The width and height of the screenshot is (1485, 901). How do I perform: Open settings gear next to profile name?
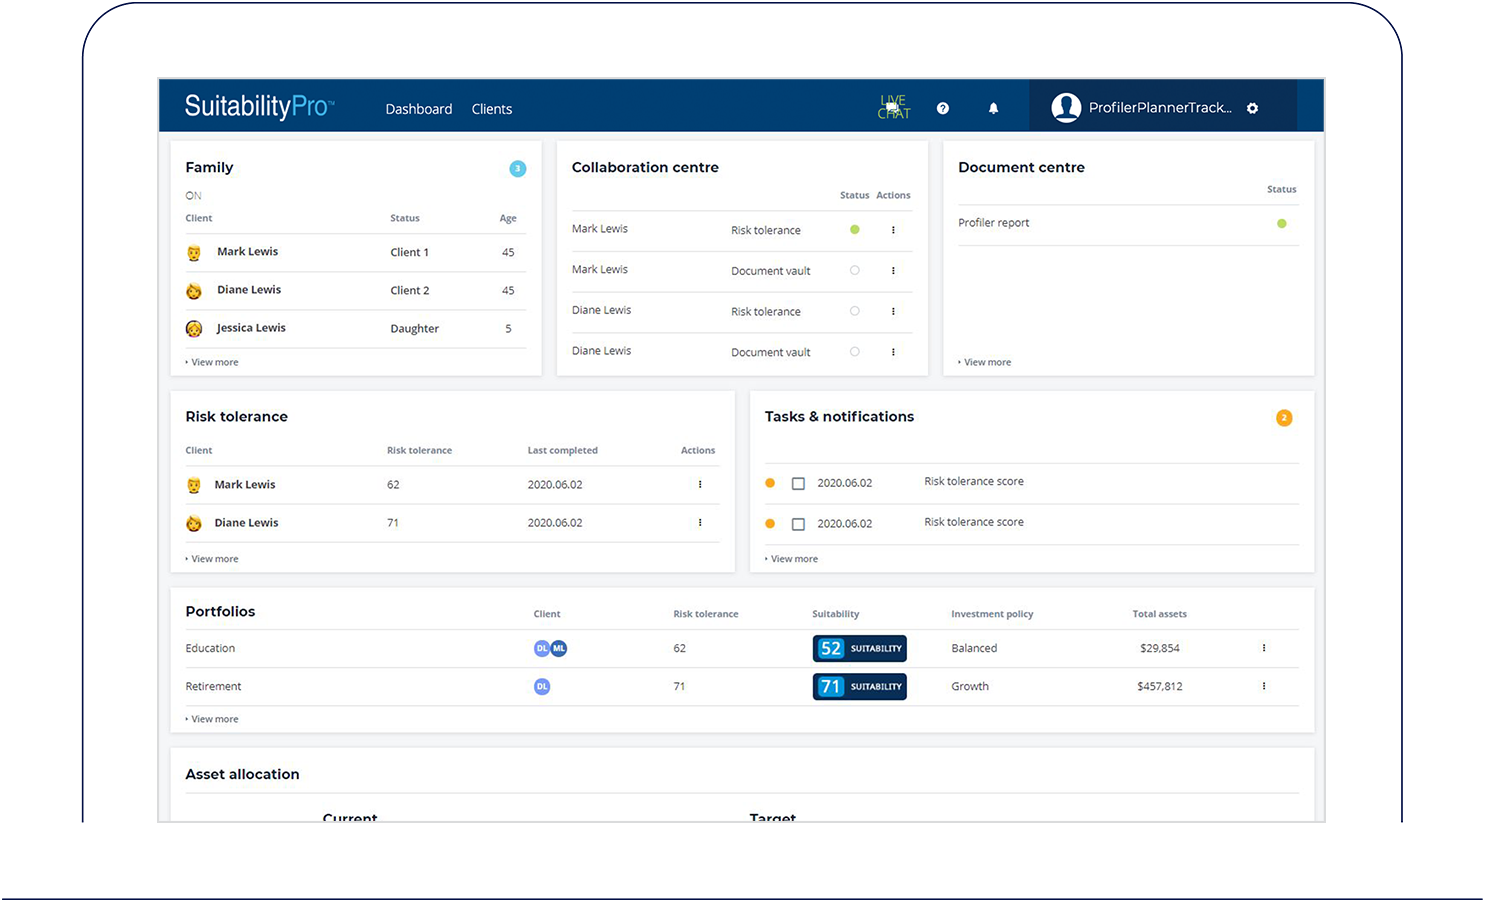pyautogui.click(x=1252, y=108)
